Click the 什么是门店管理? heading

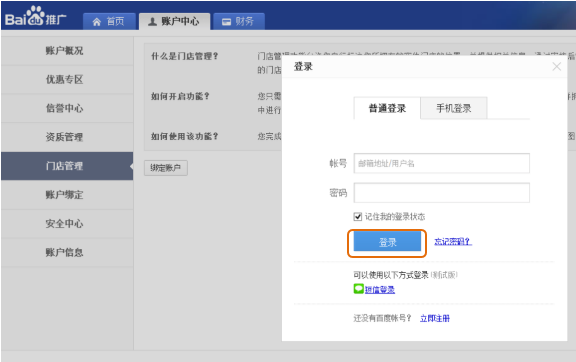185,56
